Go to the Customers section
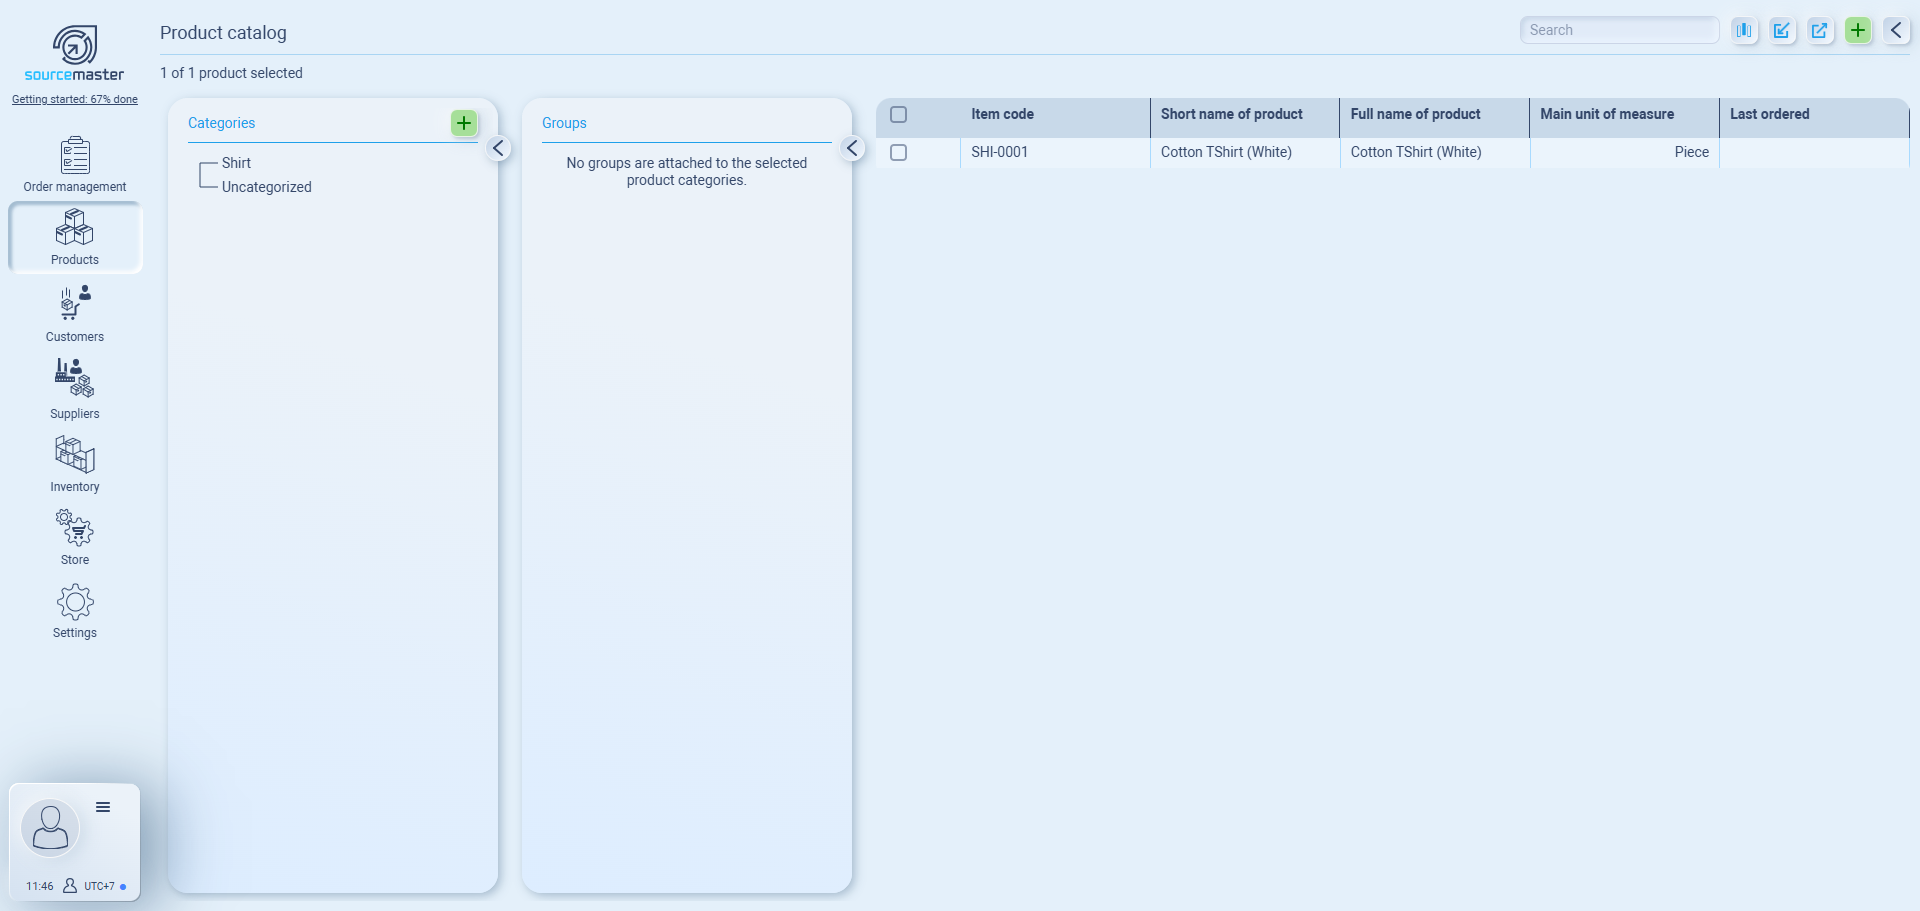The image size is (1920, 911). click(75, 314)
